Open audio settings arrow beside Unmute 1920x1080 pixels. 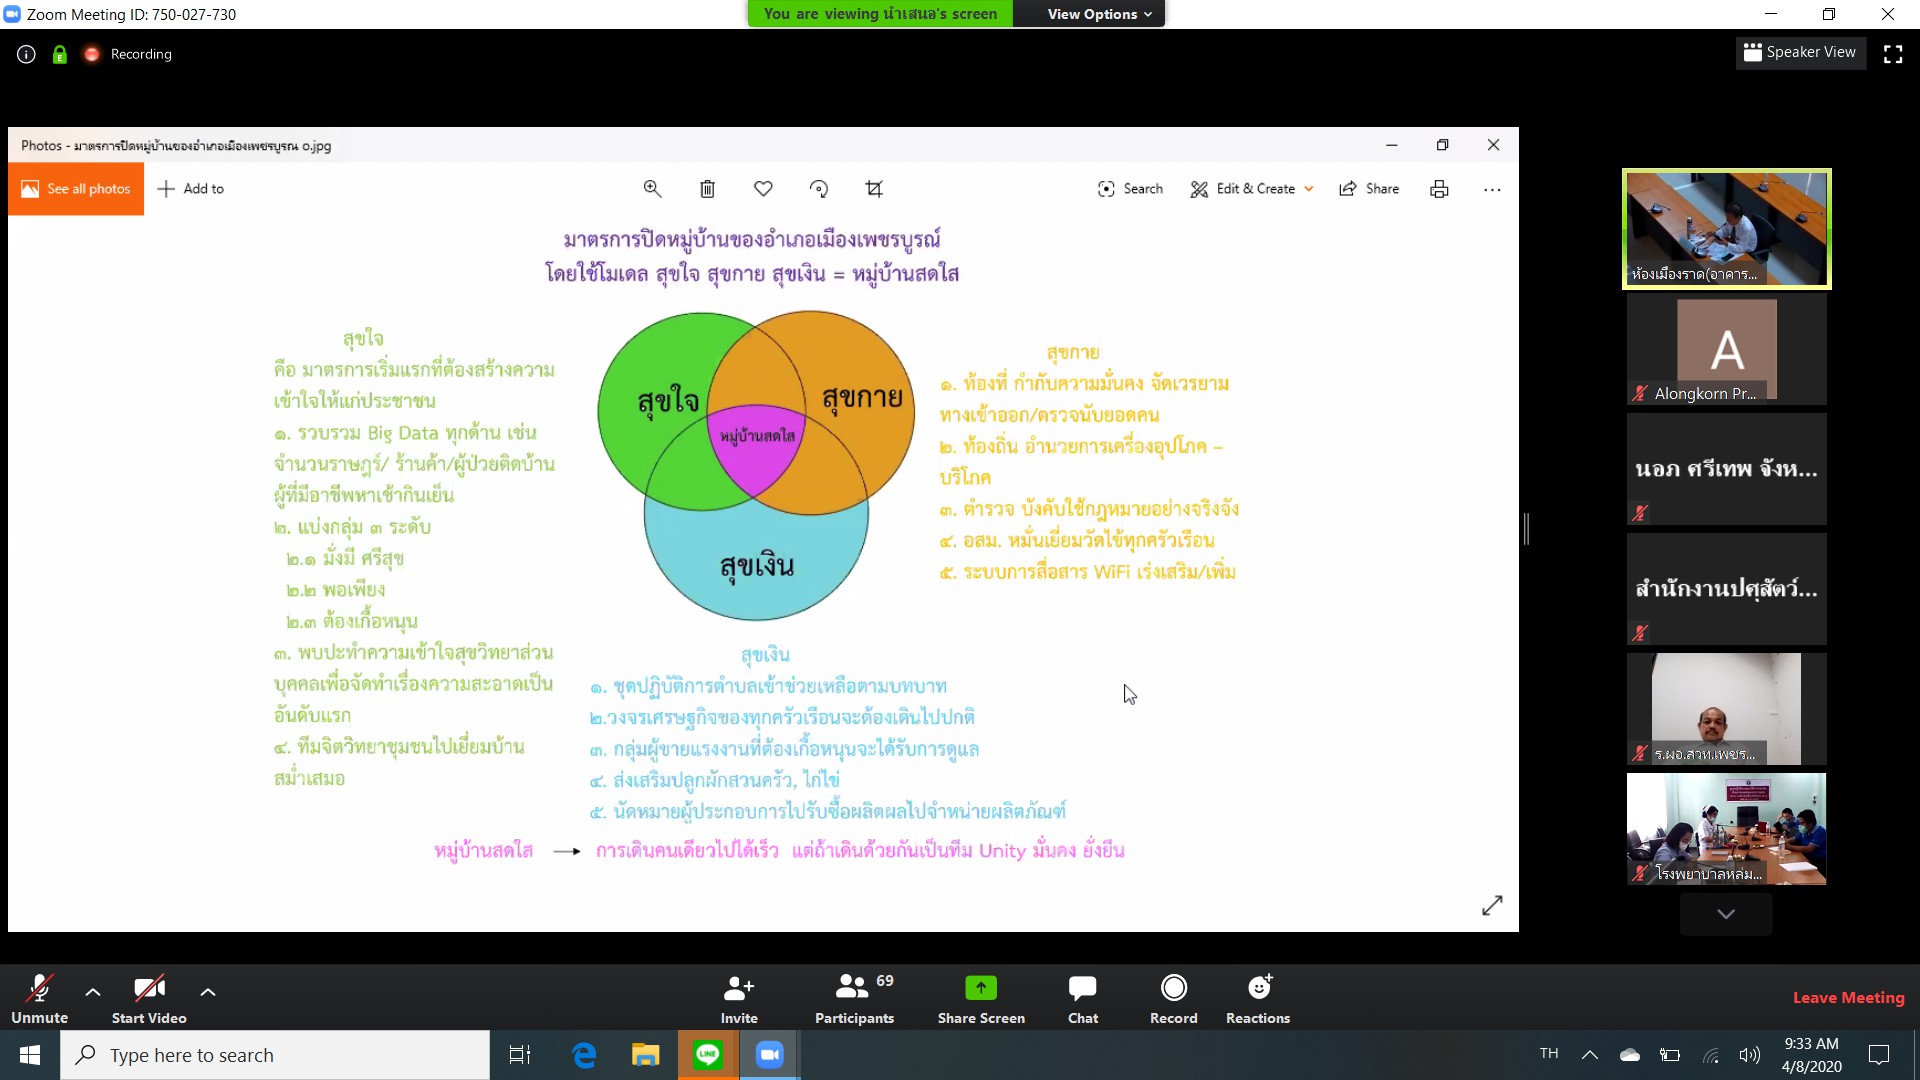[x=93, y=992]
